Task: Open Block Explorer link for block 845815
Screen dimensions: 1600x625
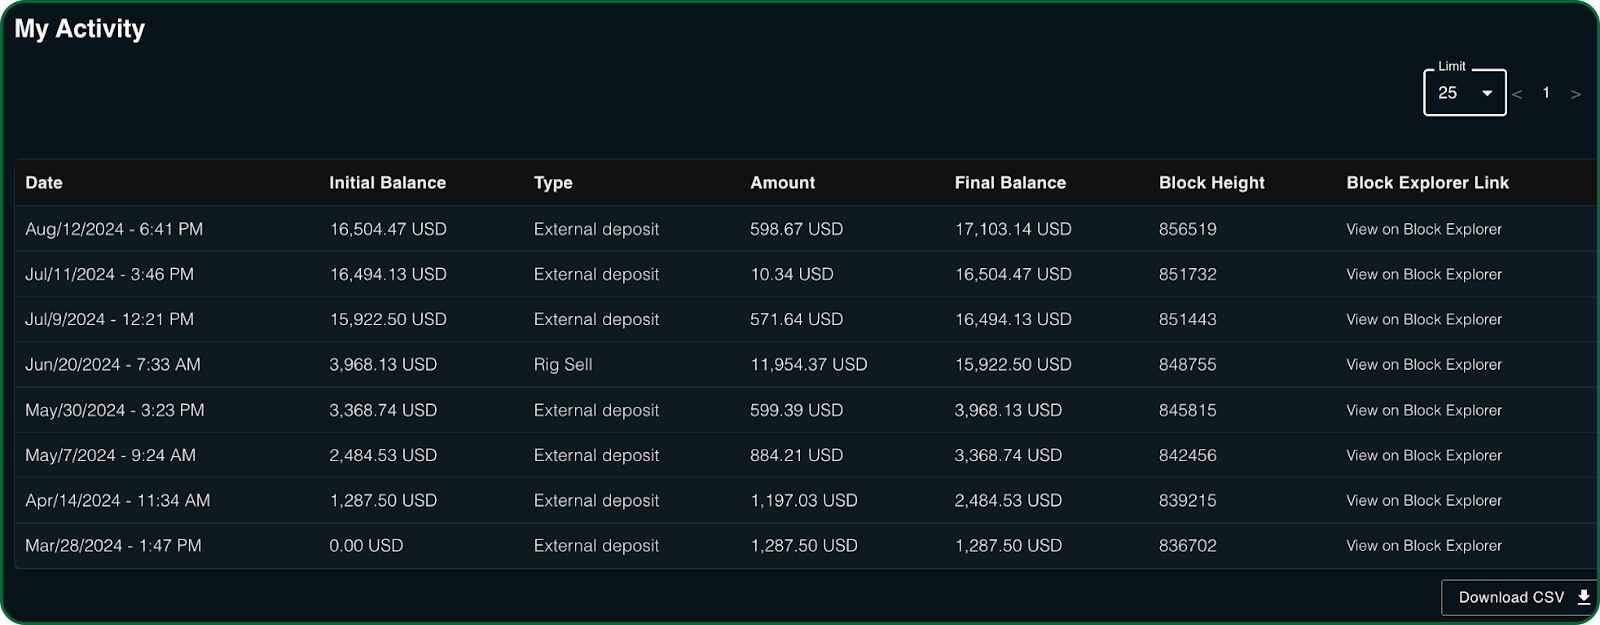Action: pos(1424,410)
